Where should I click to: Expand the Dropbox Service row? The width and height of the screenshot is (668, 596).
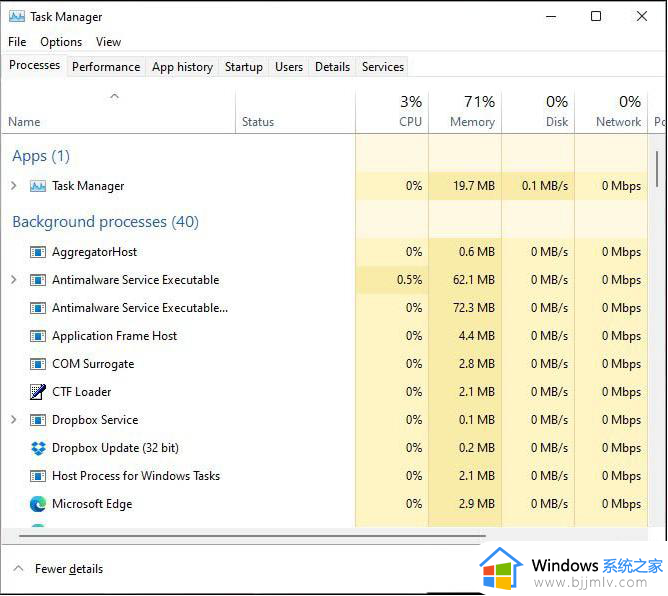[x=14, y=420]
